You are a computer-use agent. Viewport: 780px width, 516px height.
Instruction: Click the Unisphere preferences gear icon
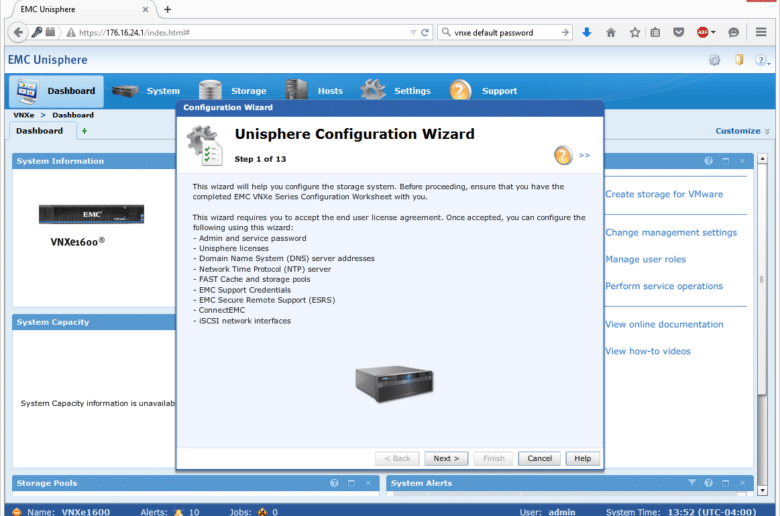coord(714,60)
